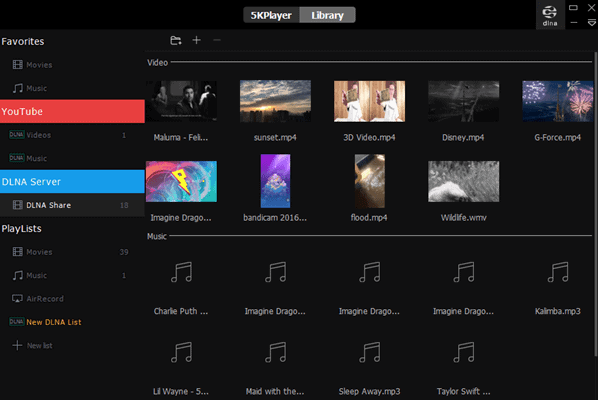This screenshot has width=598, height=400.
Task: Click the plus add file icon
Action: coord(196,40)
